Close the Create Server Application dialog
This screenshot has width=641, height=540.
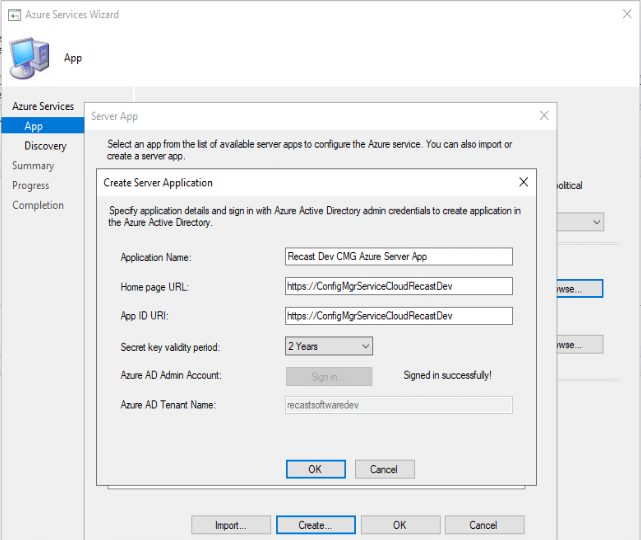click(x=523, y=182)
